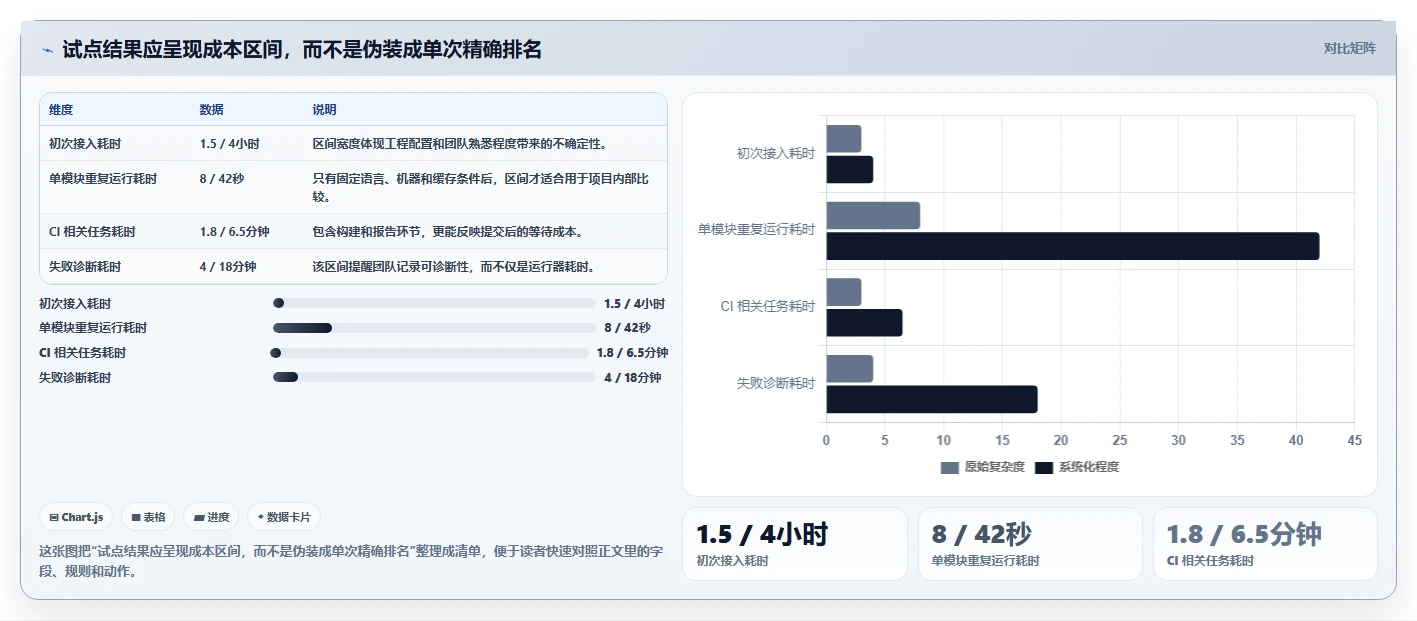
Task: Click the 系统化程度 legend color box
Action: pyautogui.click(x=1043, y=467)
